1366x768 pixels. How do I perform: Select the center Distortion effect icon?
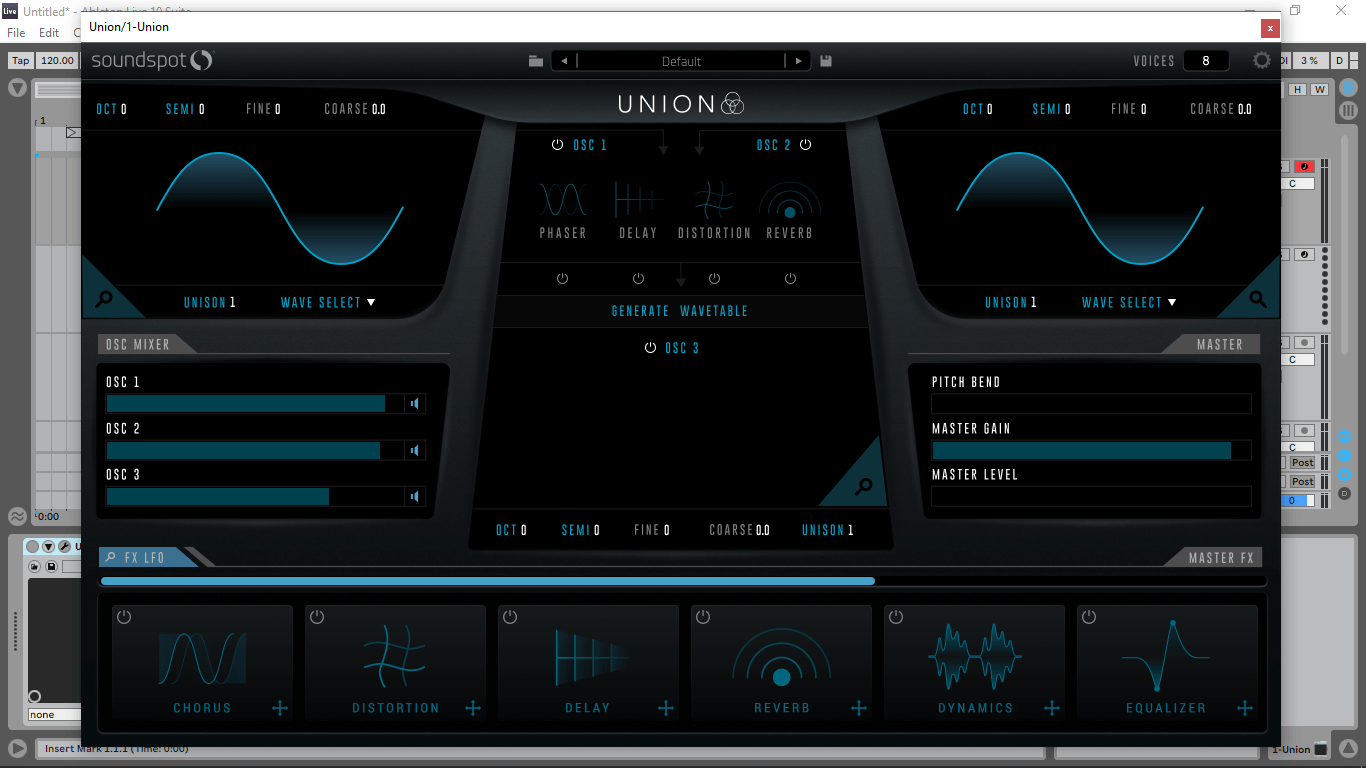[x=714, y=199]
